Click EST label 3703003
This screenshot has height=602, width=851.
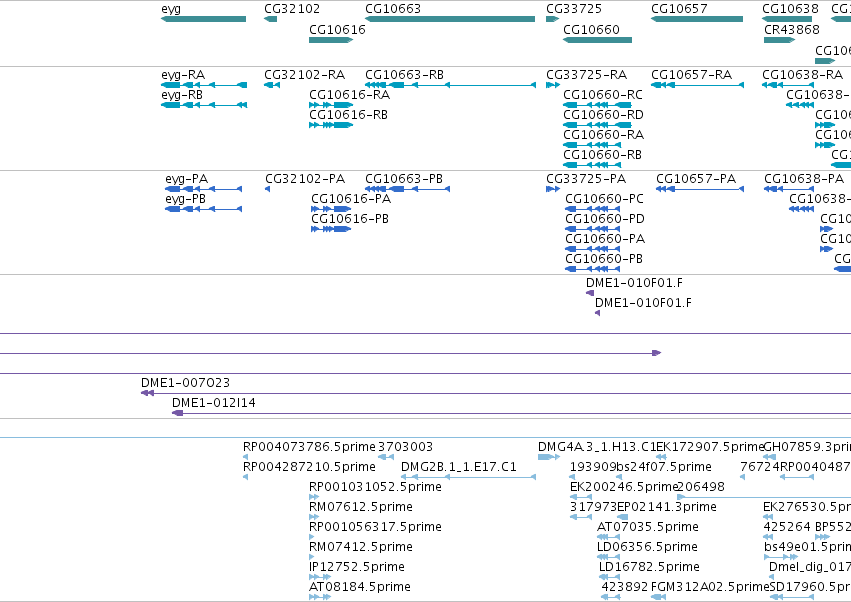tap(405, 447)
